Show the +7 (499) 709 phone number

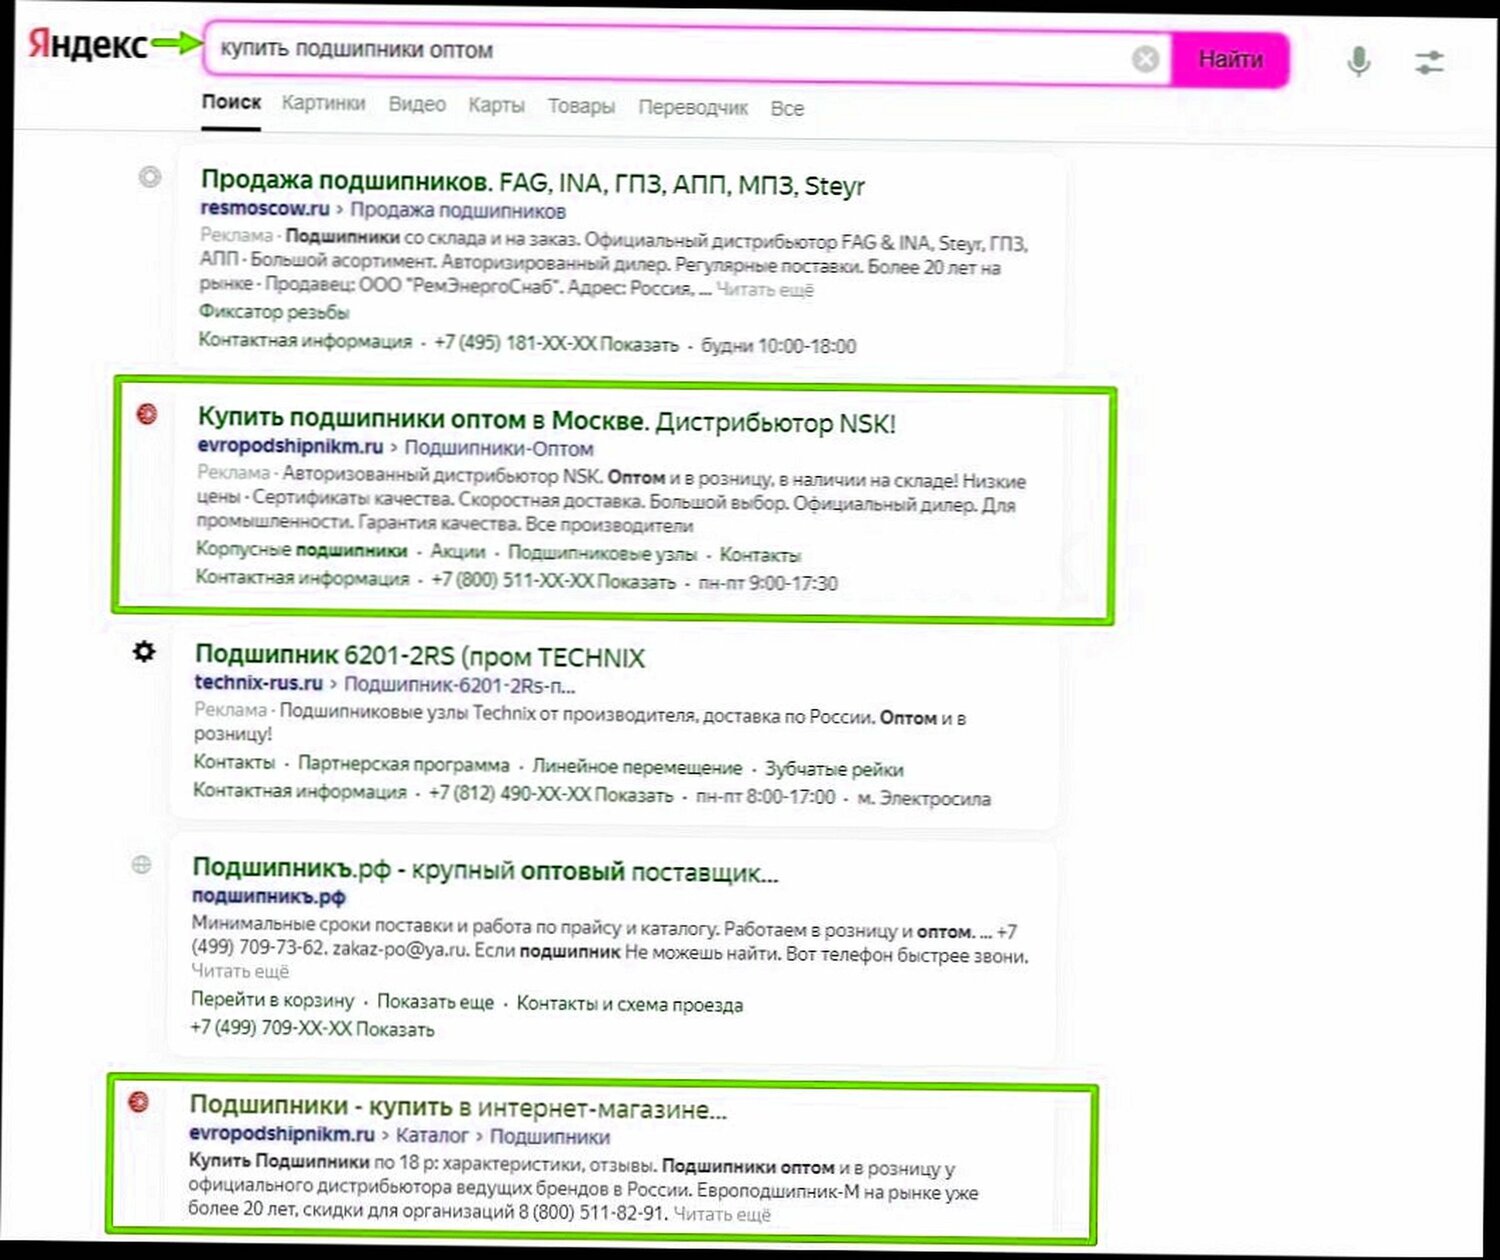click(312, 1029)
